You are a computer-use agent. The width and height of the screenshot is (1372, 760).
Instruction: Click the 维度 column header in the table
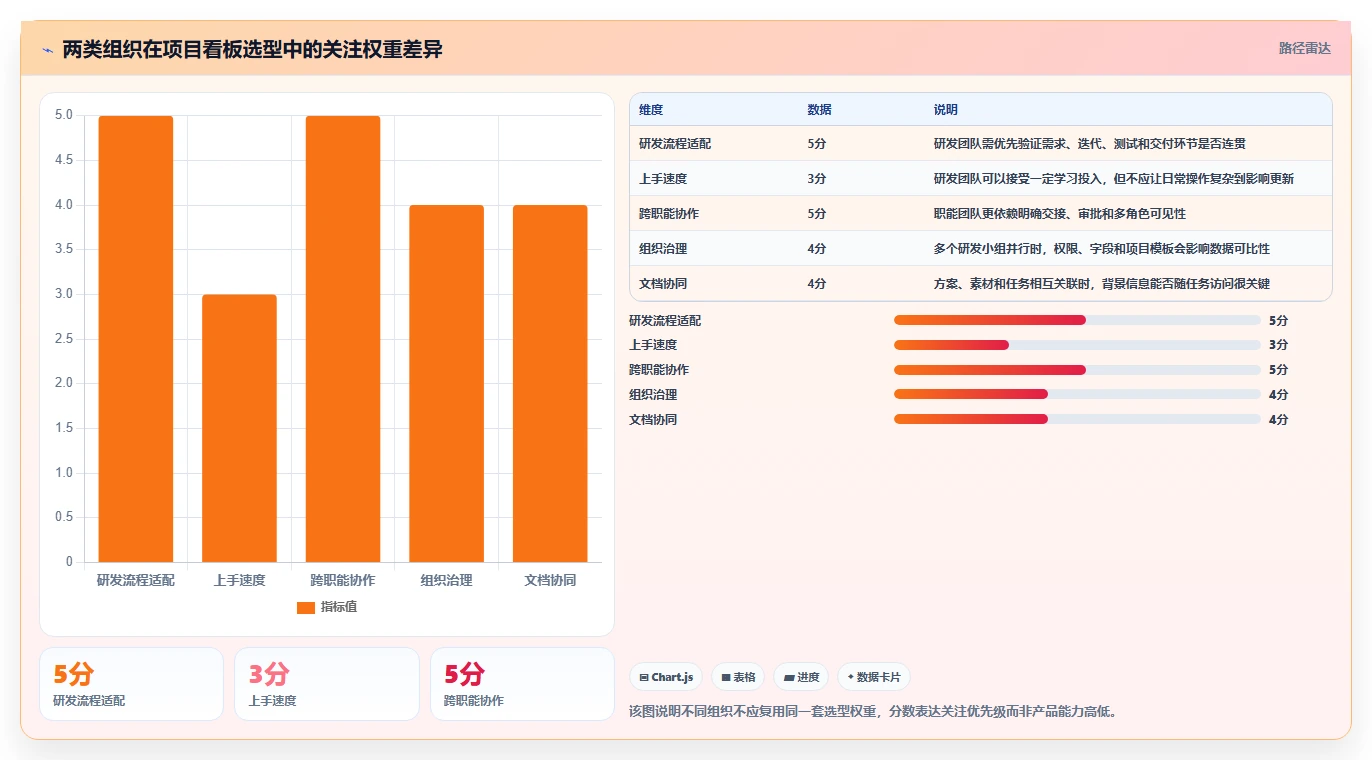(x=651, y=110)
